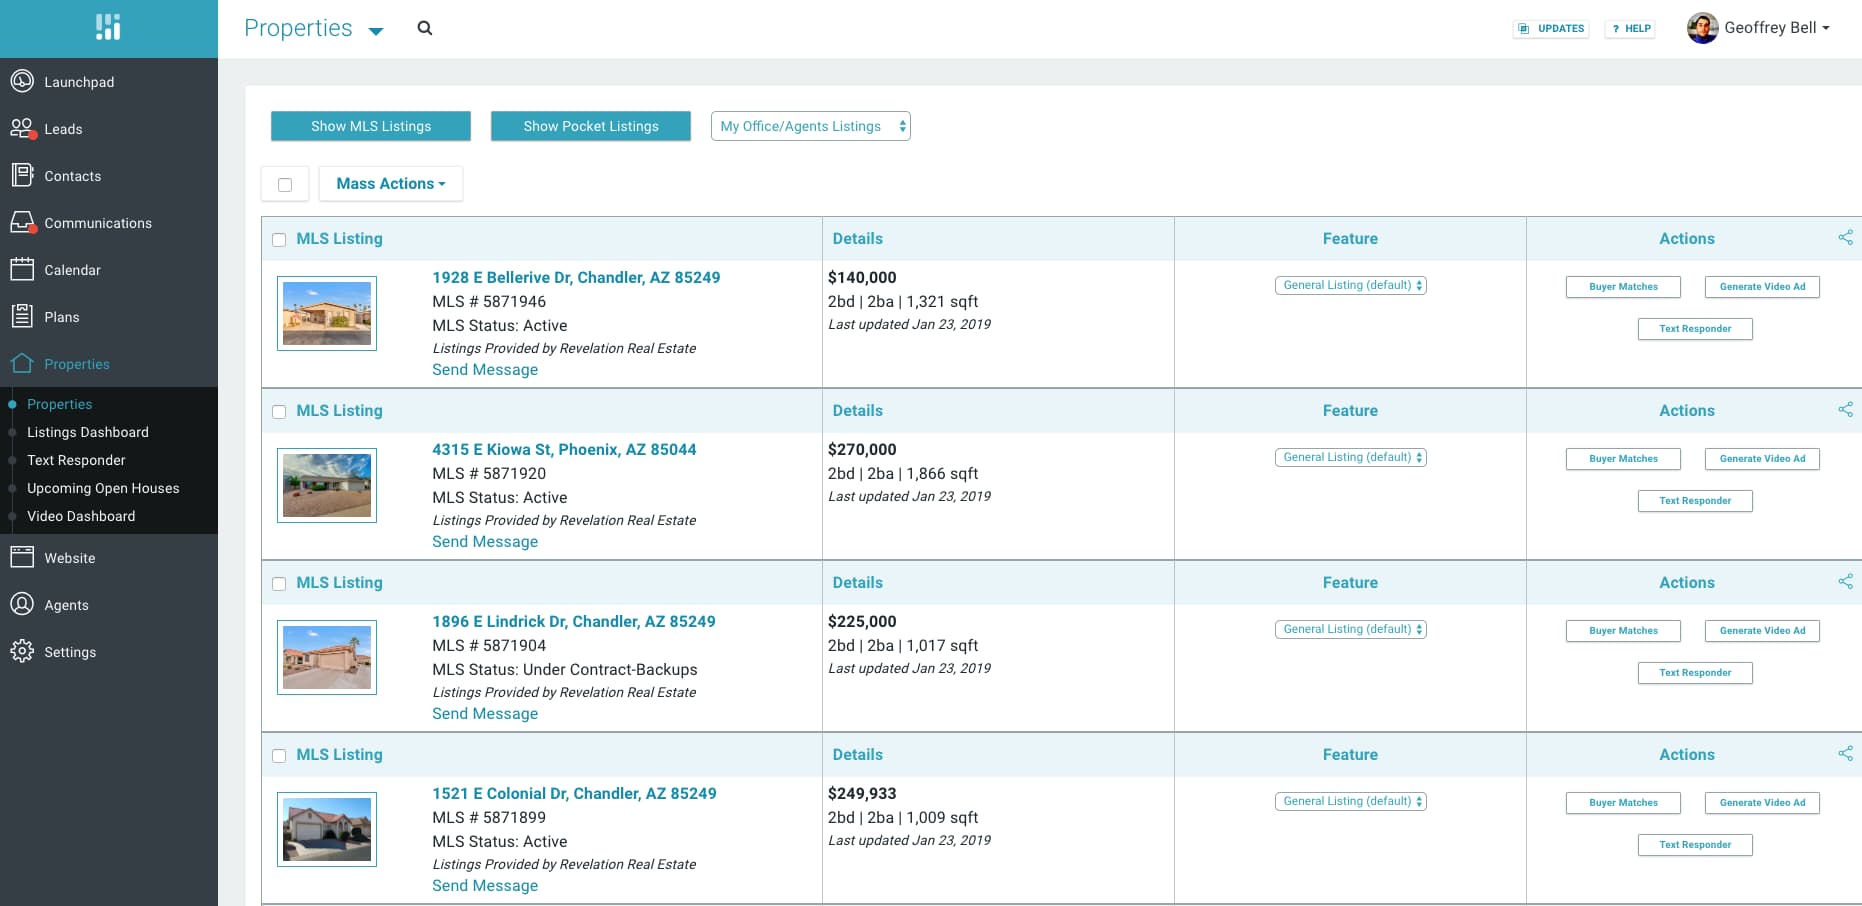Open Video Dashboard submenu item
Screen dimensions: 1862x906
[81, 516]
